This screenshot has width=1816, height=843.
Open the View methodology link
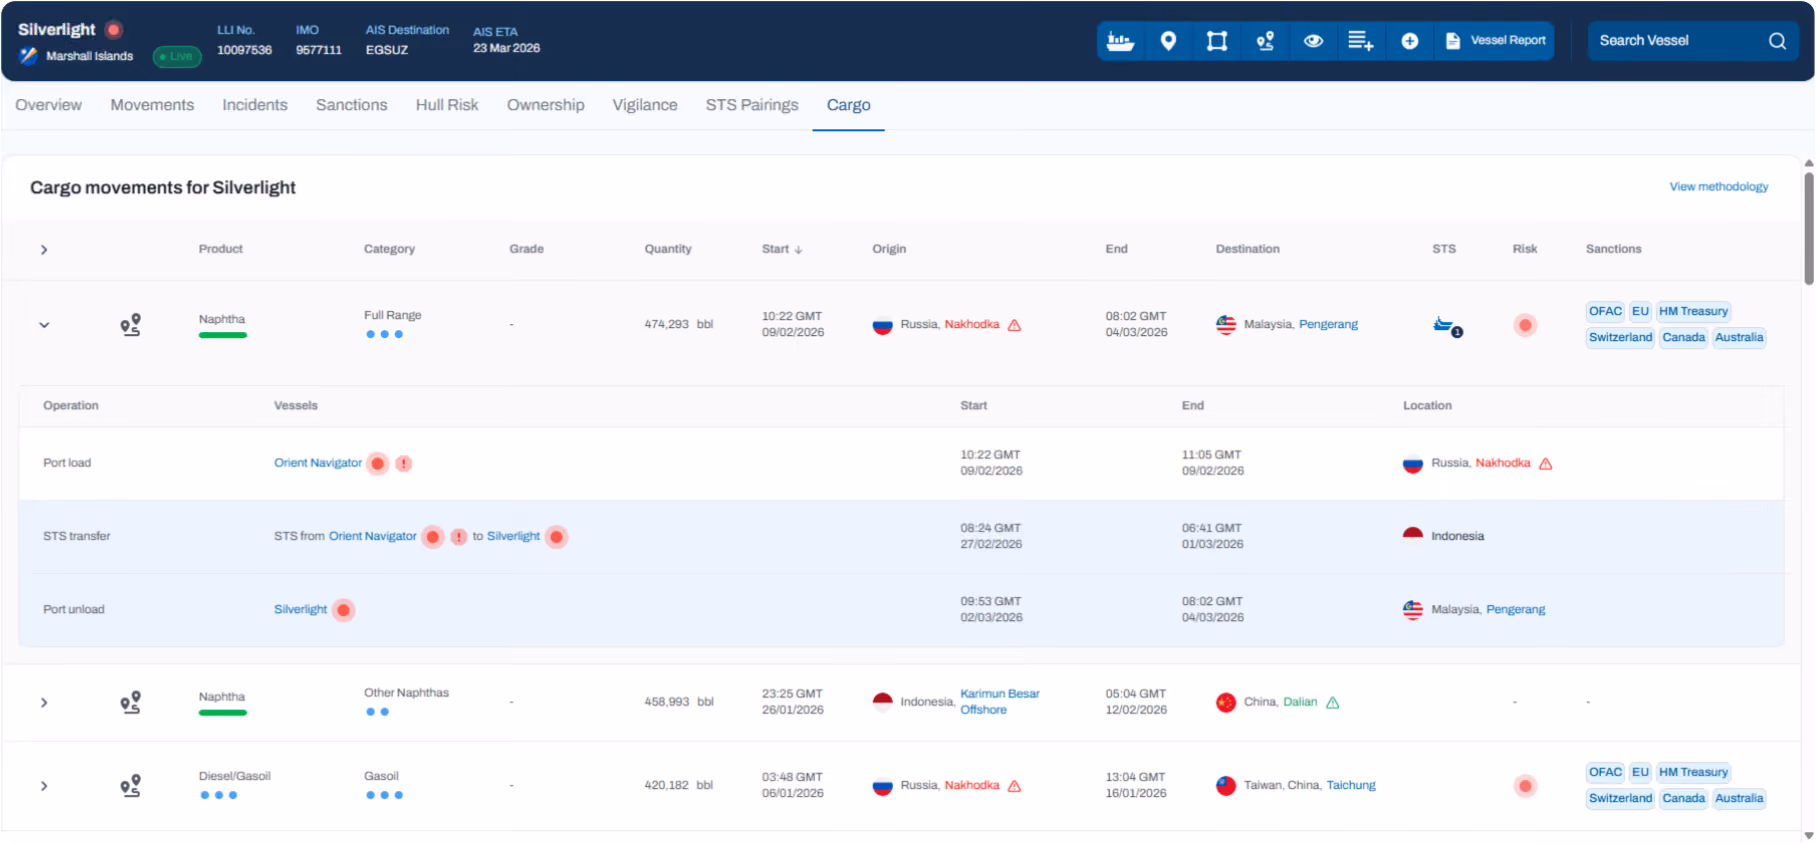point(1718,187)
